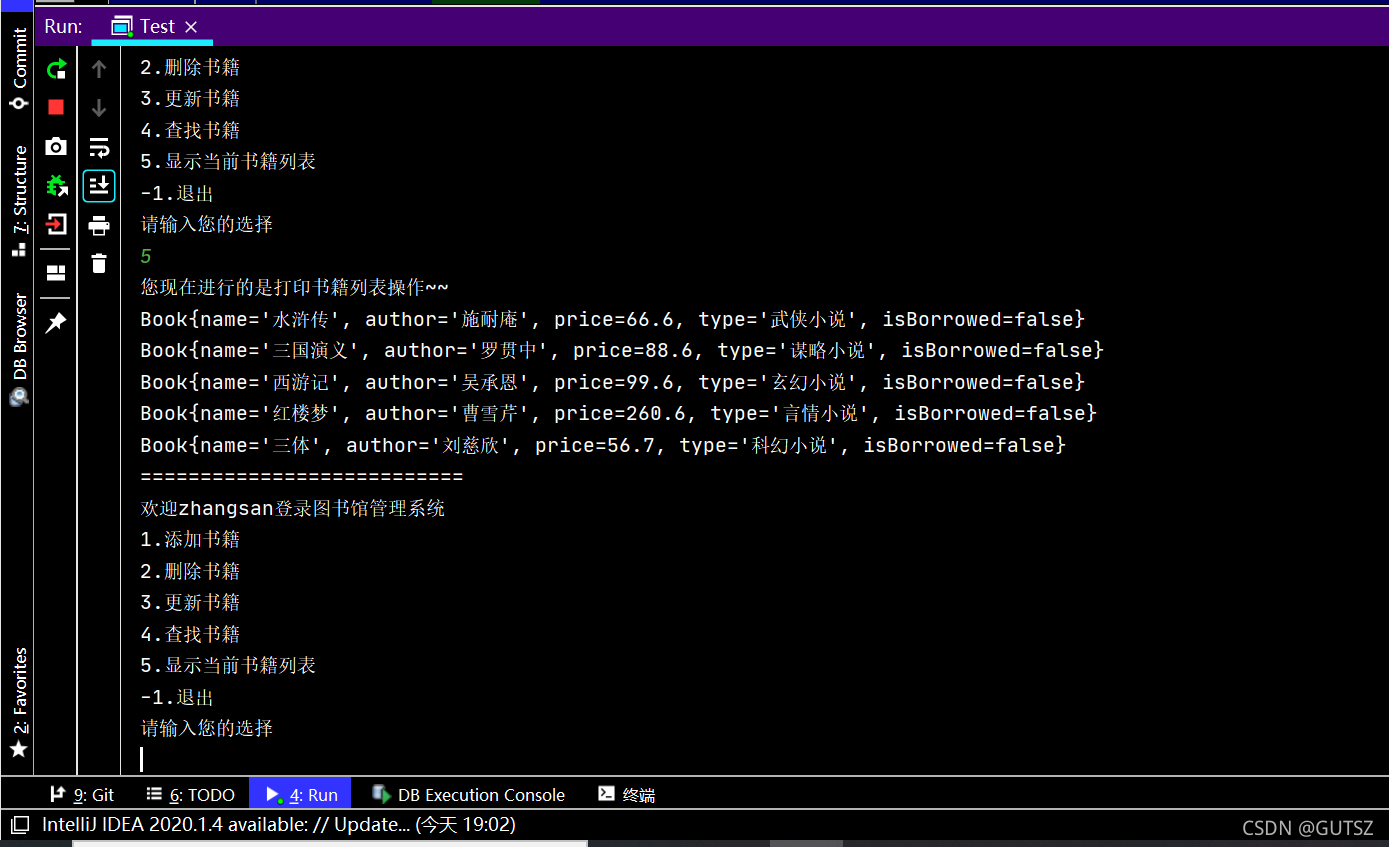Screen dimensions: 1389x847
Task: Toggle scroll to end of console
Action: pos(99,186)
